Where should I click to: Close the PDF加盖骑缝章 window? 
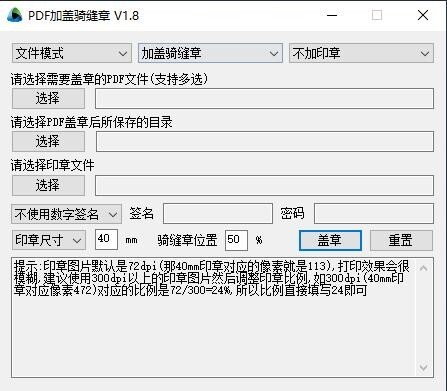pyautogui.click(x=423, y=15)
